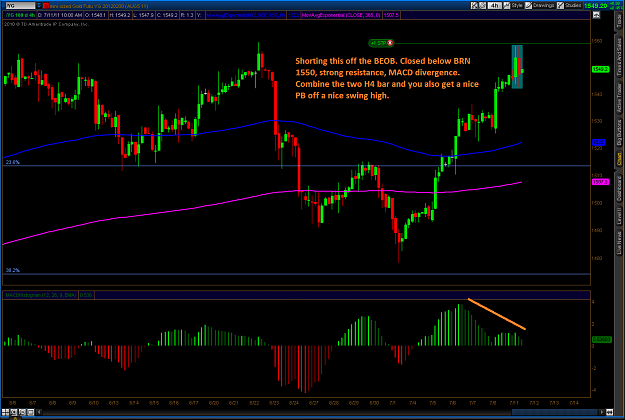Image resolution: width=625 pixels, height=420 pixels.
Task: Click the H: 1549.2 high value field
Action: pyautogui.click(x=120, y=15)
